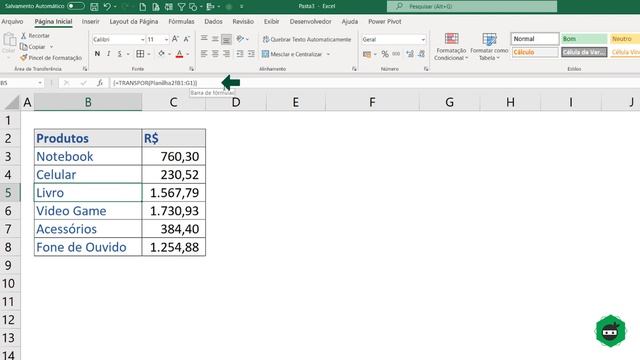Open the Geral number format dropdown
The width and height of the screenshot is (640, 360).
[423, 40]
